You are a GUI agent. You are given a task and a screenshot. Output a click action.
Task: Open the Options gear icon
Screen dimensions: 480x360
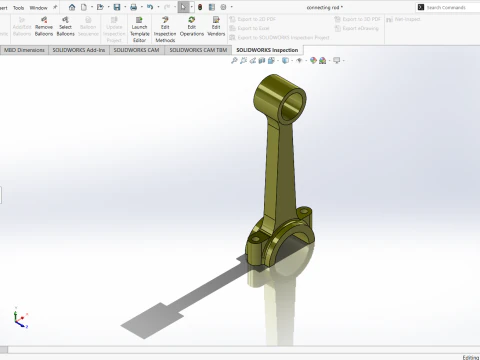[x=223, y=7]
